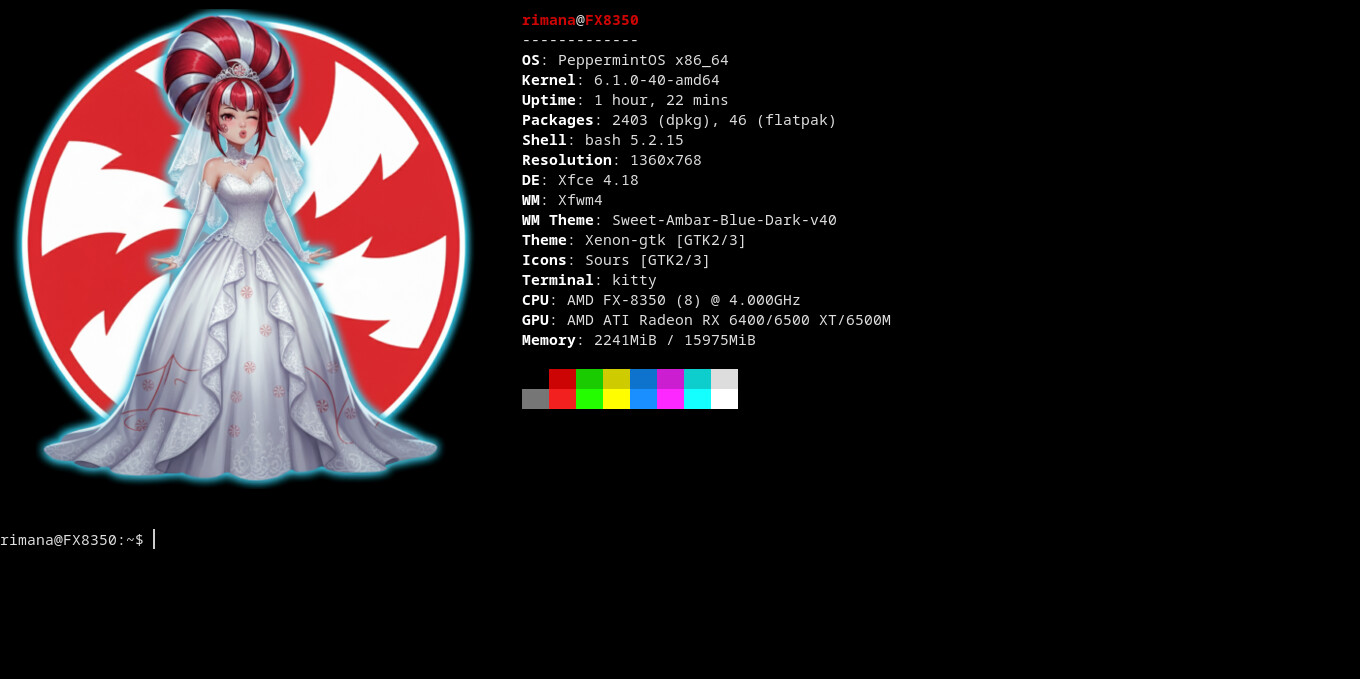Click the GPU: AMD ATI Radeon line

coord(706,320)
